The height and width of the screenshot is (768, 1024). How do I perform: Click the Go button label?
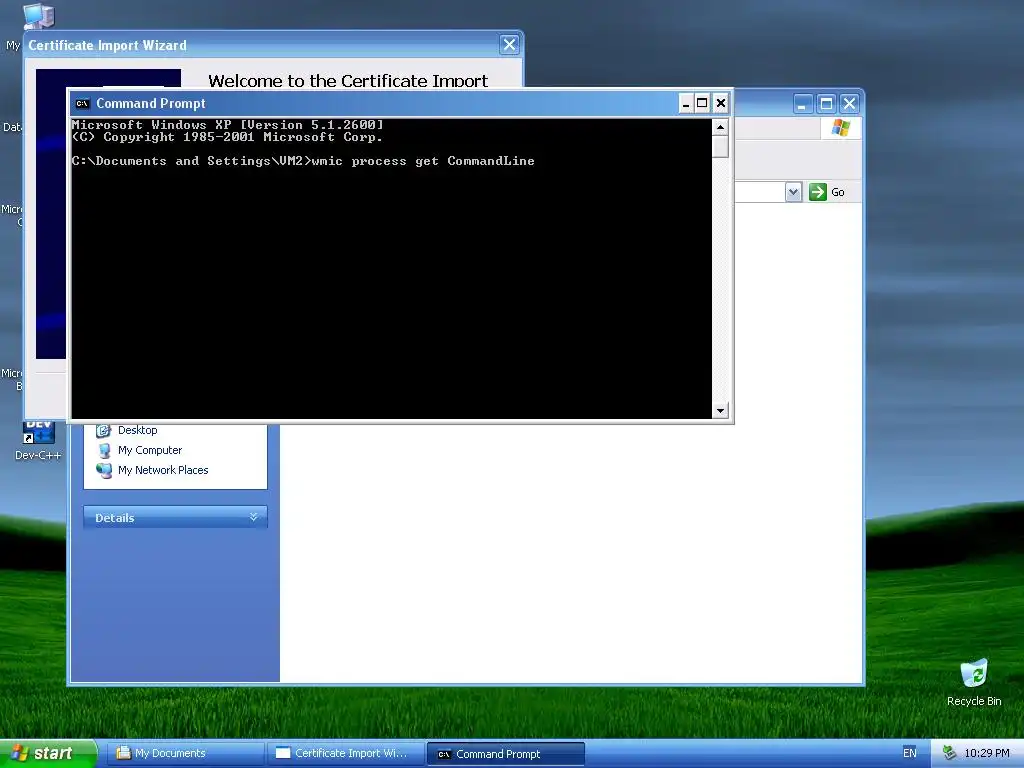(838, 192)
